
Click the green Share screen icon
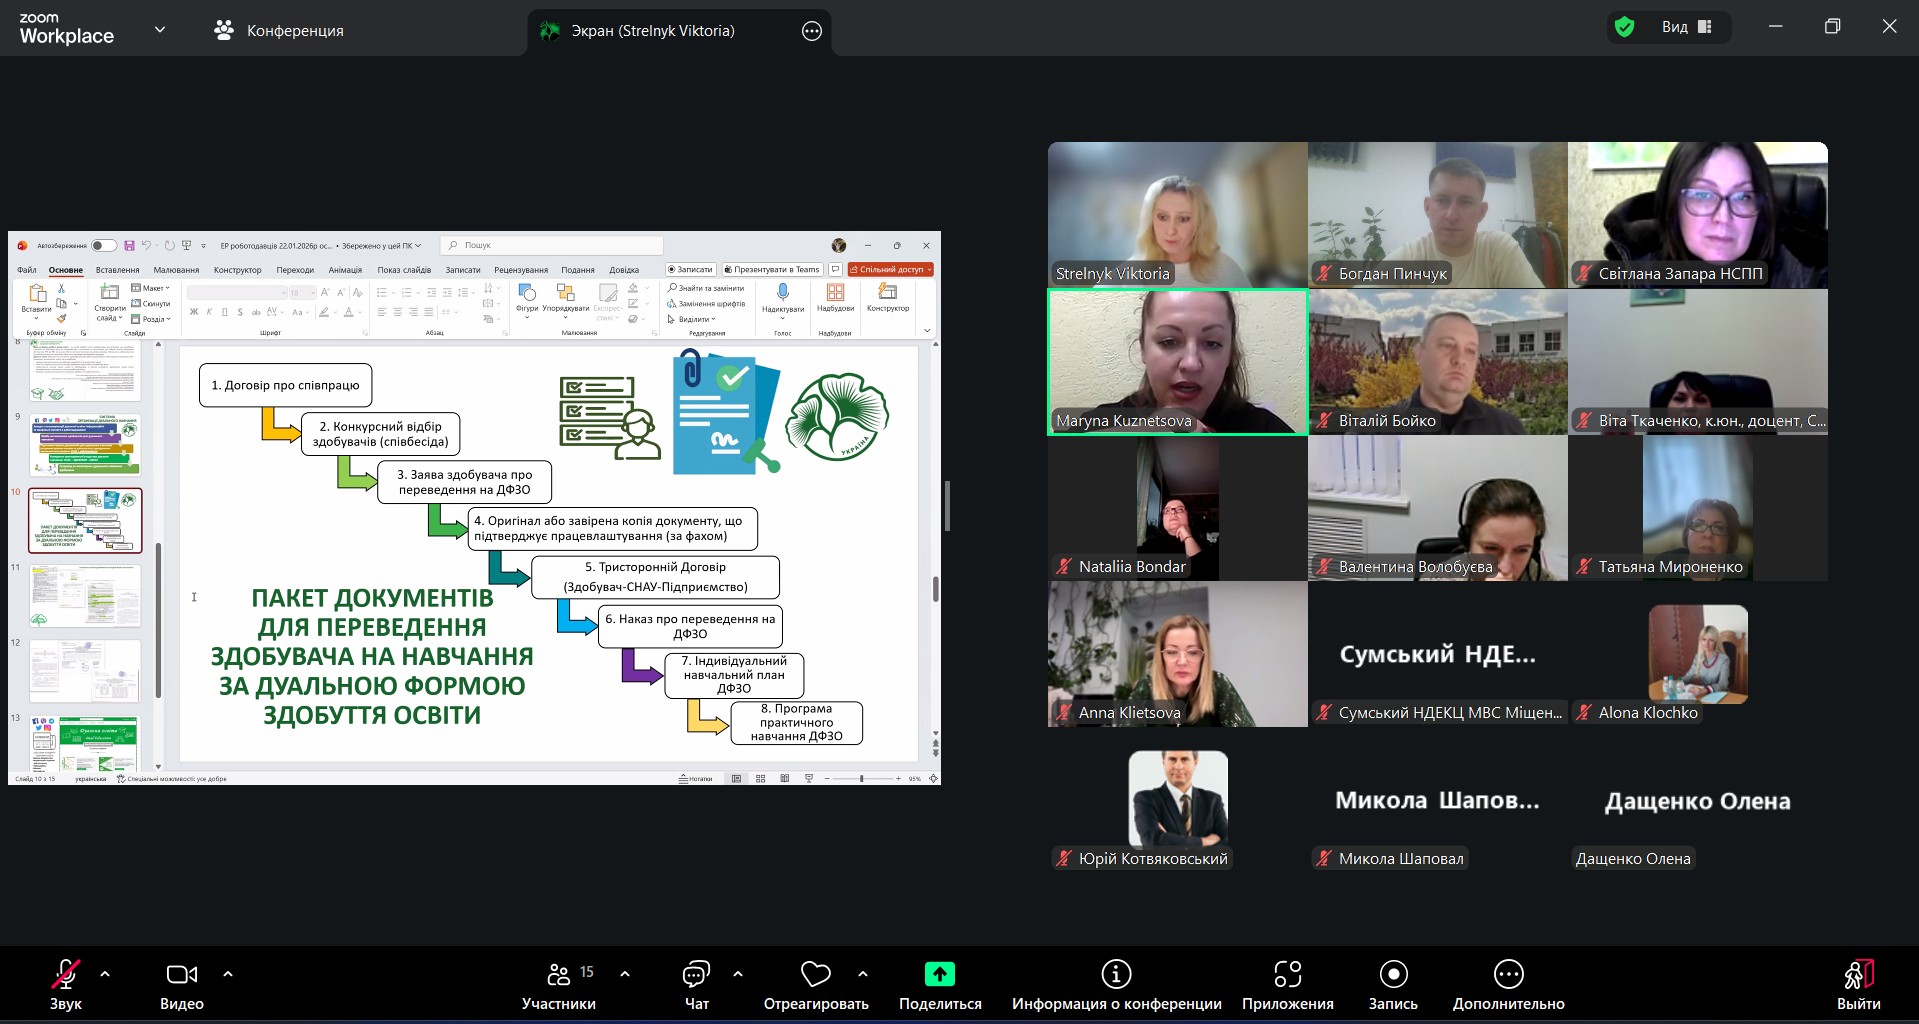(939, 974)
